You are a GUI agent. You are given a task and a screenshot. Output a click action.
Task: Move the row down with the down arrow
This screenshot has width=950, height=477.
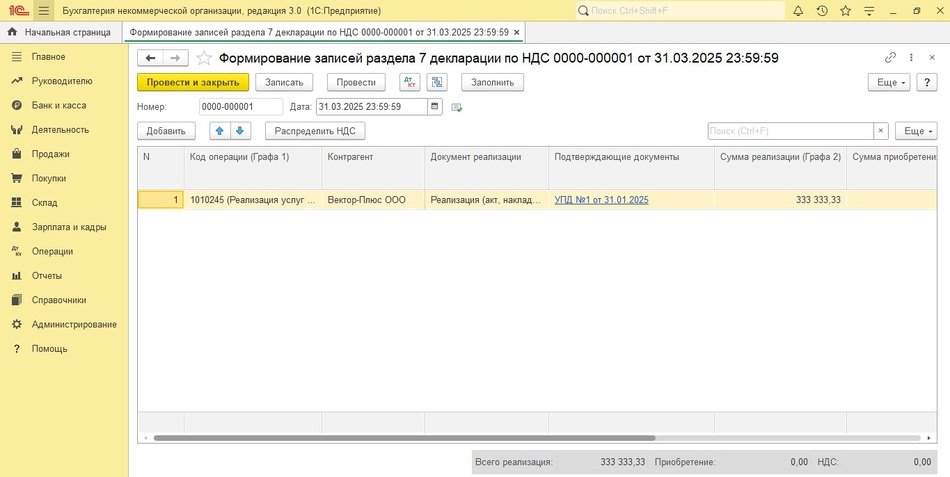coord(239,130)
